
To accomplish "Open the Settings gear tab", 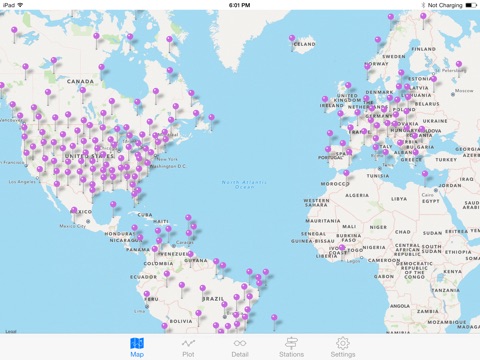I will [x=343, y=348].
